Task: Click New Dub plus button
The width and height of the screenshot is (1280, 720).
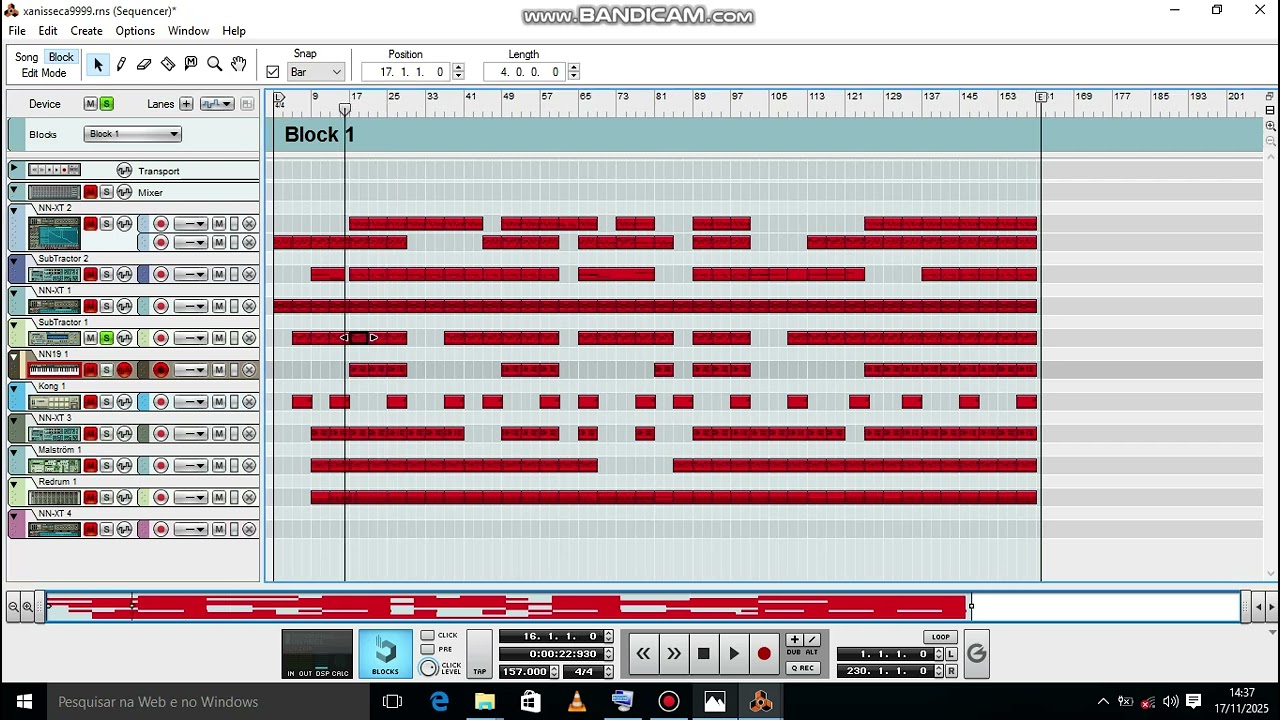Action: click(x=794, y=640)
